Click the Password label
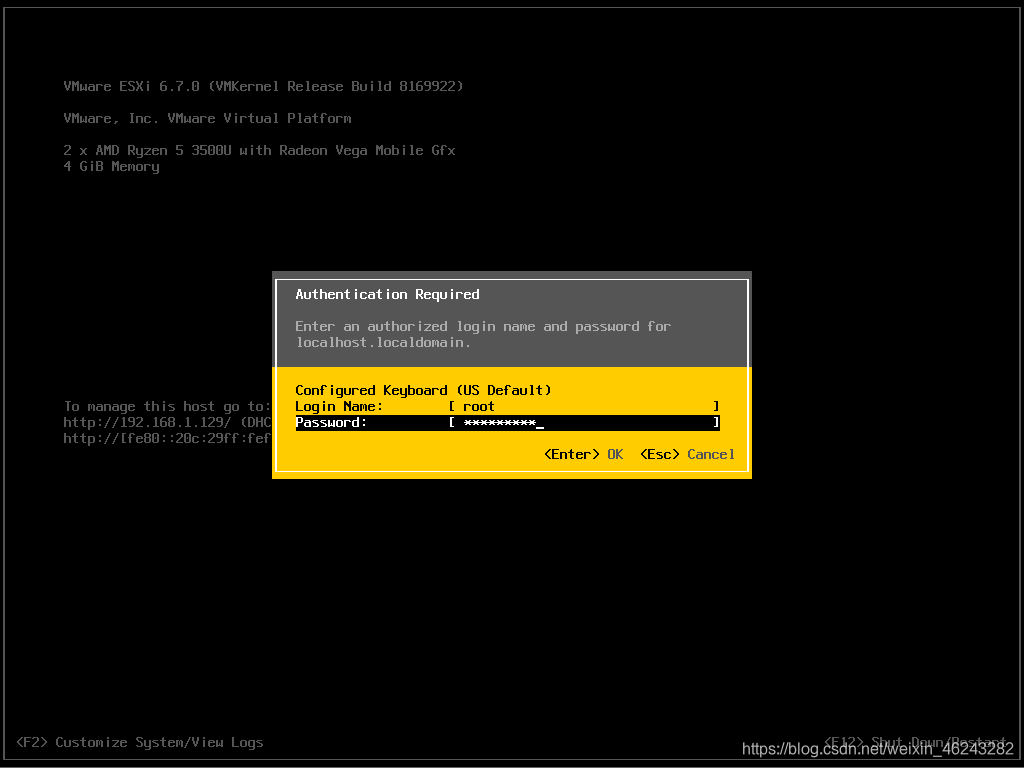Screen dimensions: 1024x768 click(331, 423)
